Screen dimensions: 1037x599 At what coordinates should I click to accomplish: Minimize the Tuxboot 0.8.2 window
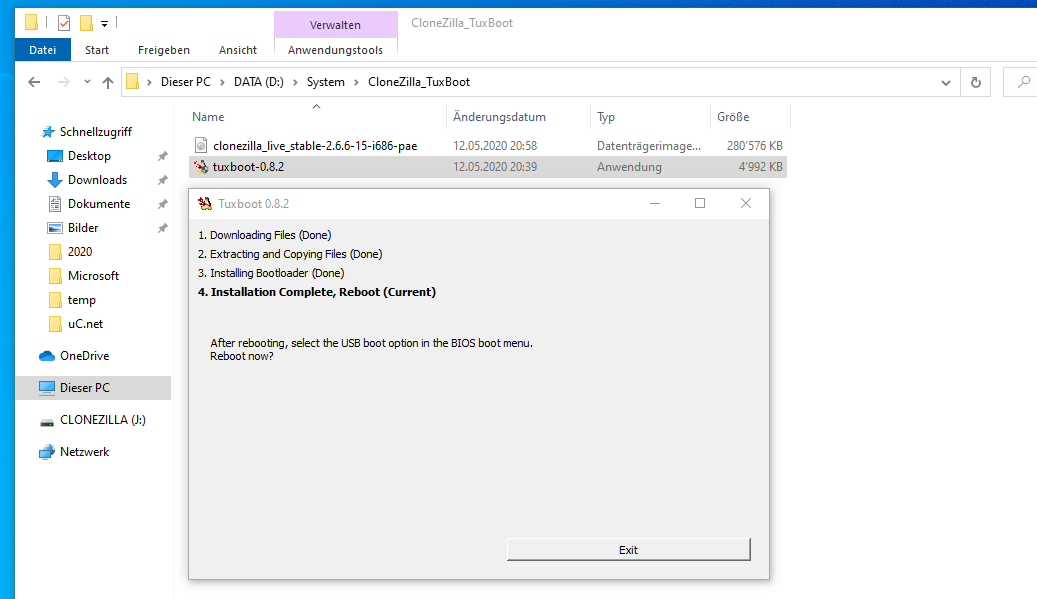tap(655, 204)
